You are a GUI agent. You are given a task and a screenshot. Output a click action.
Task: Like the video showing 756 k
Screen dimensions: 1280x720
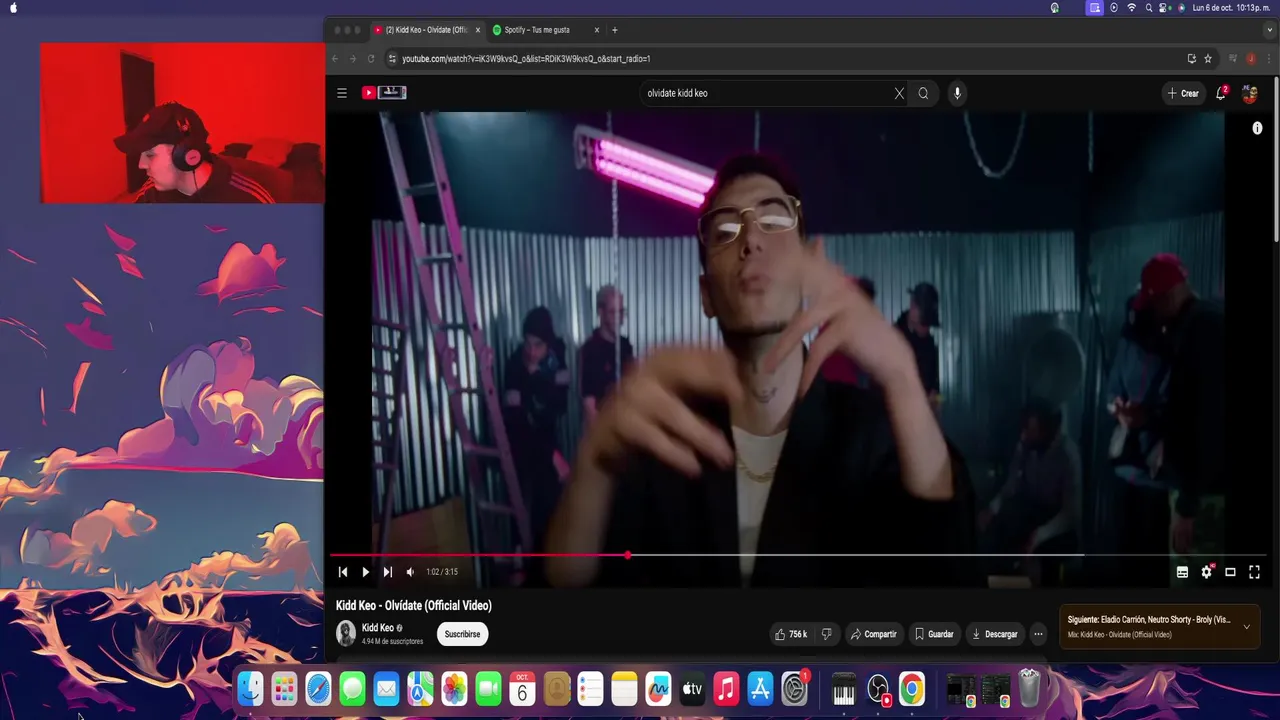click(x=790, y=634)
